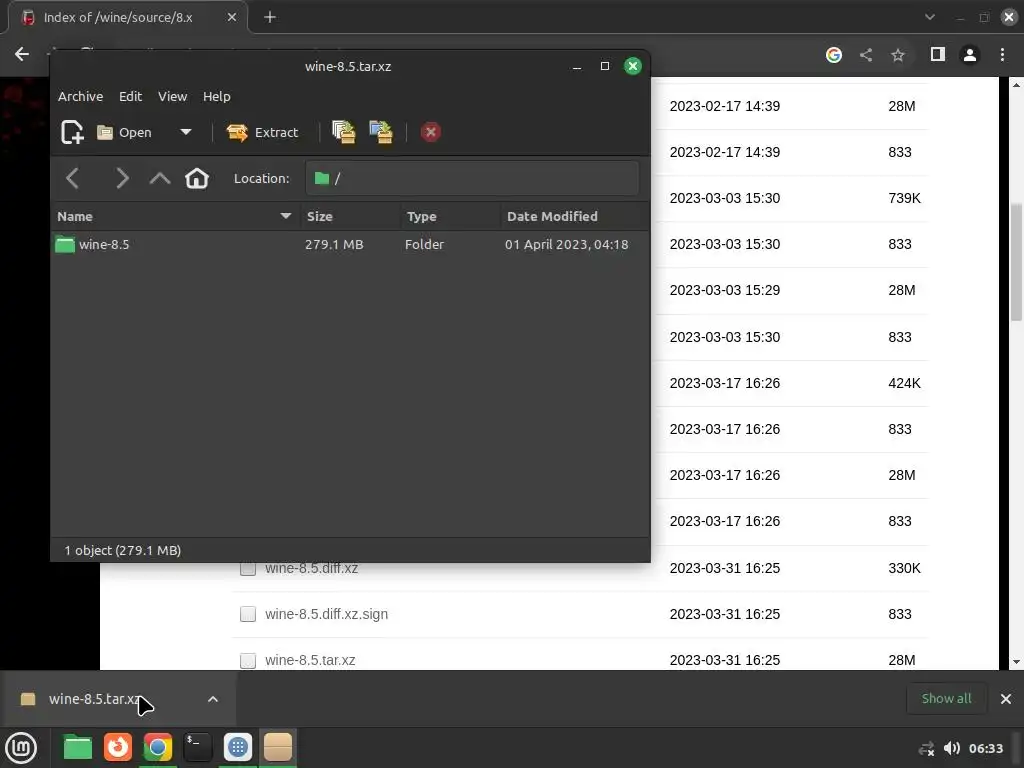Open downloaded wine-8.5.tar.xz item in shelf
The width and height of the screenshot is (1024, 768).
pyautogui.click(x=95, y=699)
